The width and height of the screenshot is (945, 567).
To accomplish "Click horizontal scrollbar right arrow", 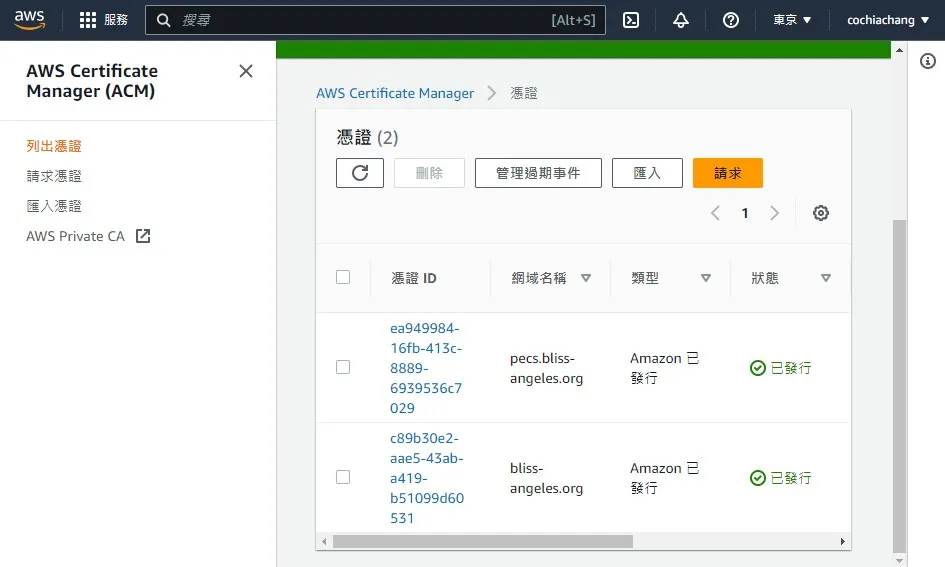I will coord(843,541).
